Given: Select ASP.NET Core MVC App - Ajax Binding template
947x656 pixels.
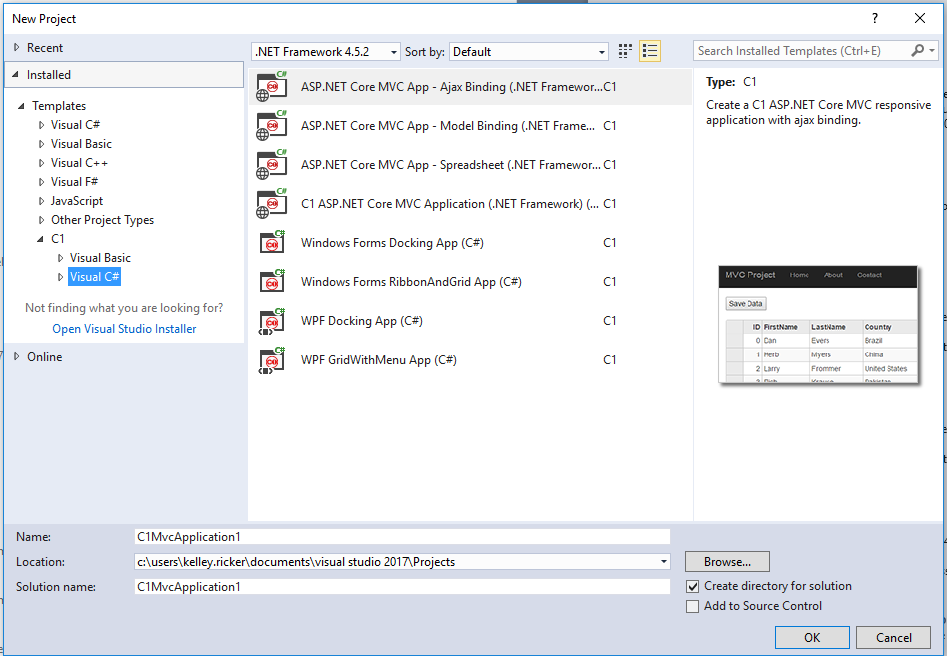Looking at the screenshot, I should click(x=470, y=86).
